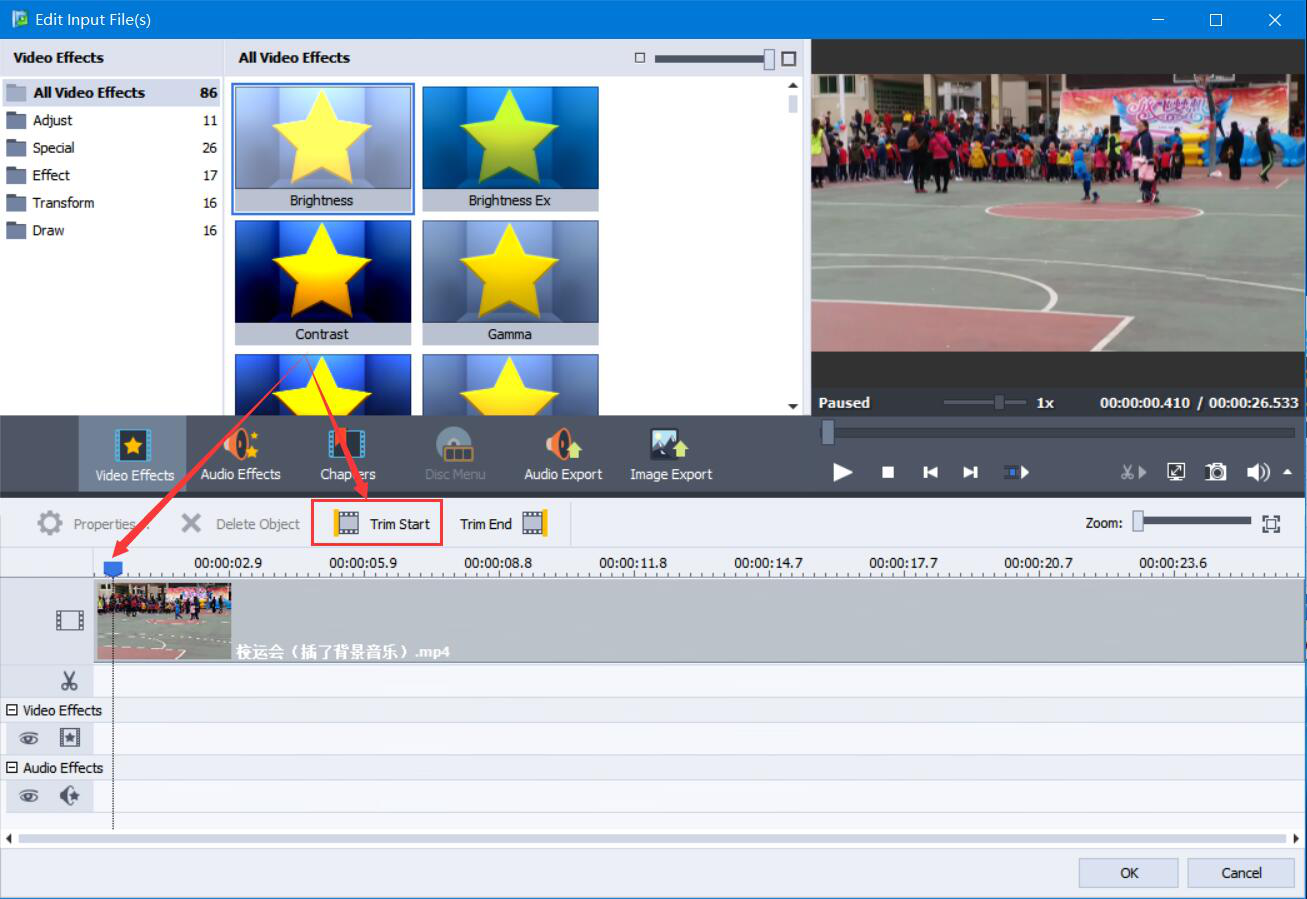Take a snapshot with the camera icon

1216,472
